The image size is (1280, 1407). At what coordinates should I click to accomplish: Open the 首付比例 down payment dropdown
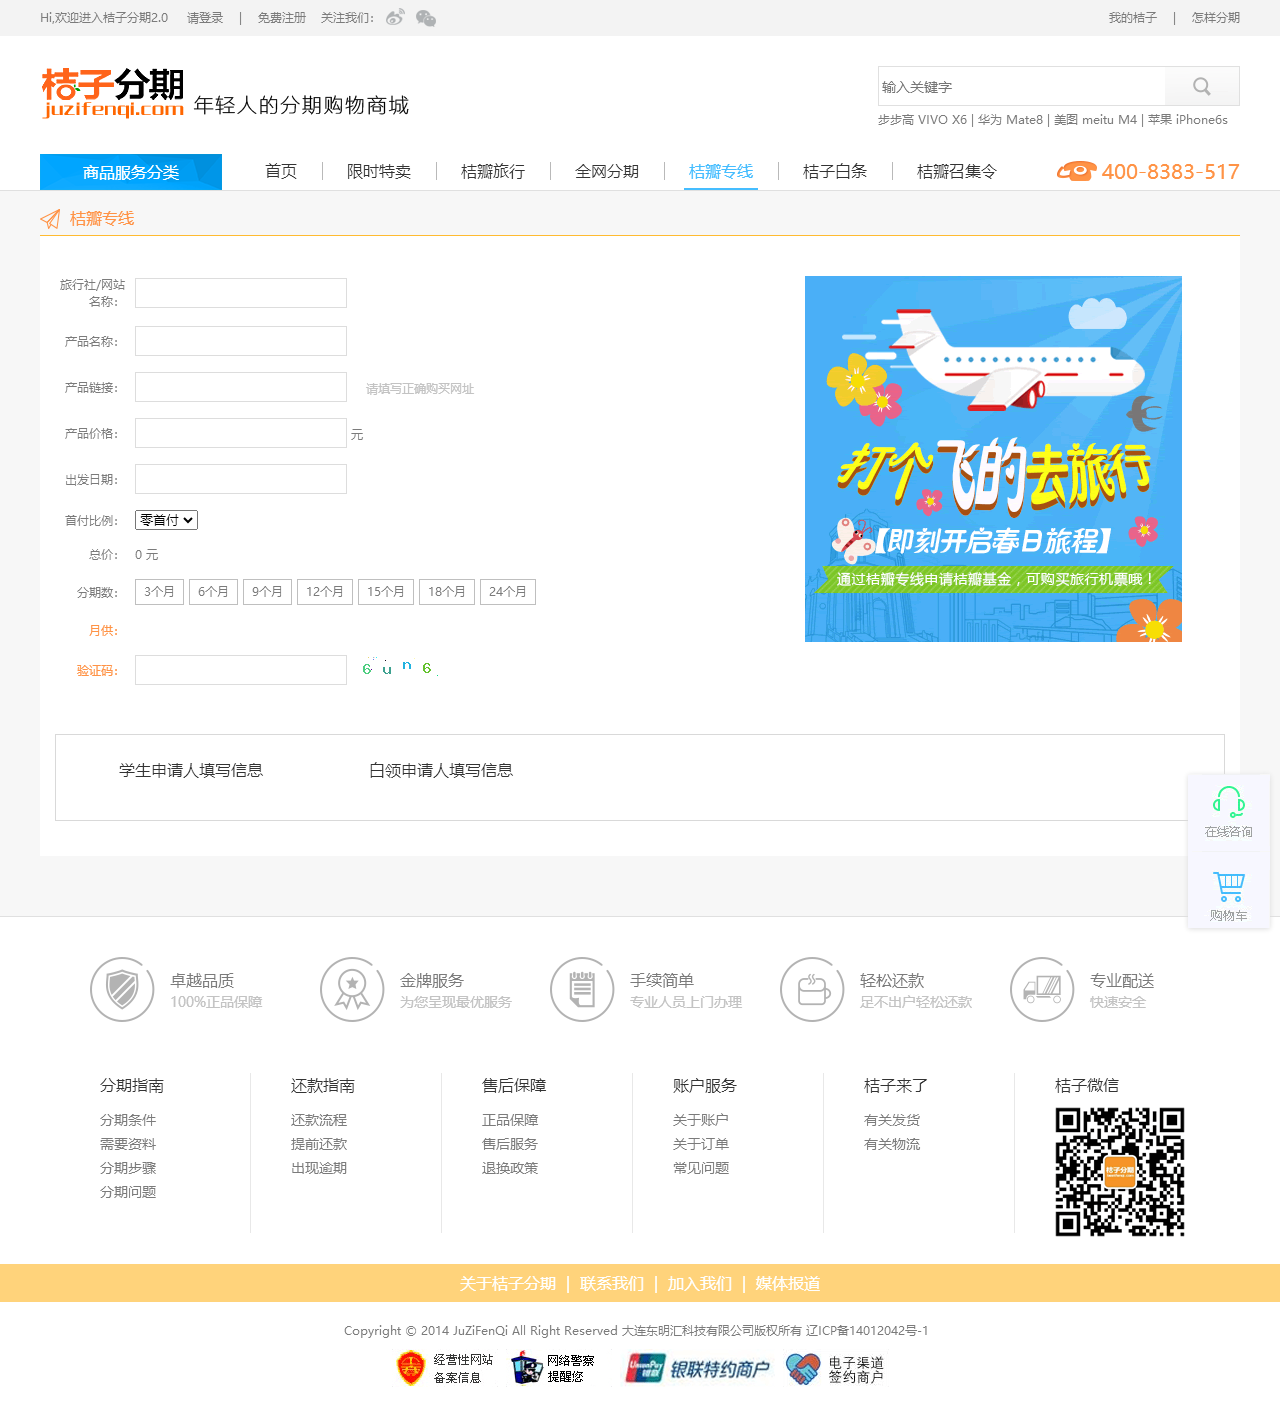pos(167,520)
